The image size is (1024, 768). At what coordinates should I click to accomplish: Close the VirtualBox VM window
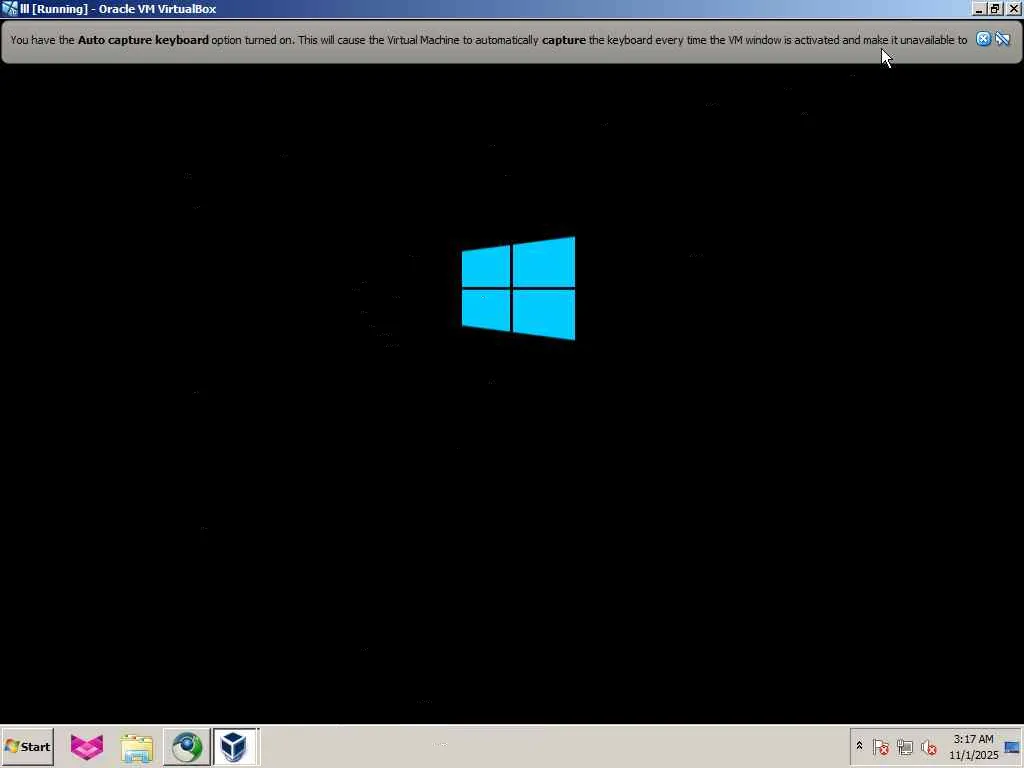(1014, 8)
